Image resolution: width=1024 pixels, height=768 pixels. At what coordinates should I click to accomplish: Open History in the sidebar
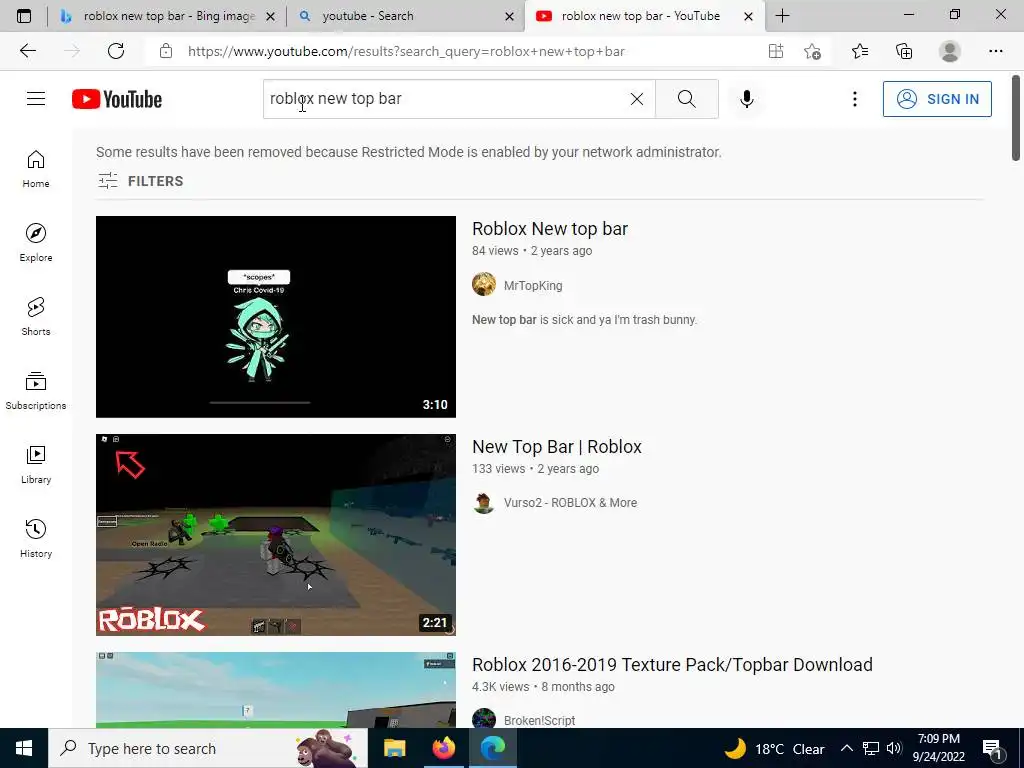point(36,538)
